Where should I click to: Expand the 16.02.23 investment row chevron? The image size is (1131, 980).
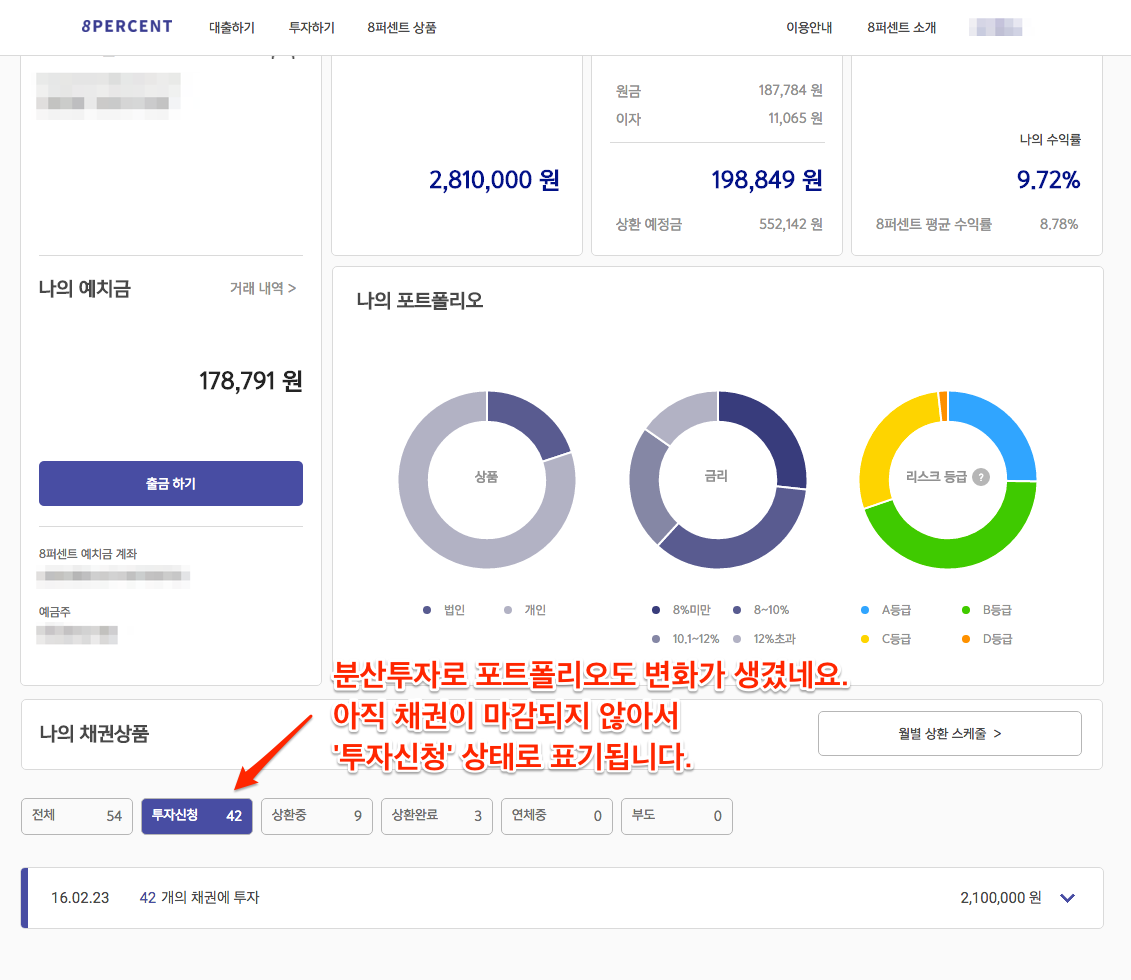click(1067, 898)
